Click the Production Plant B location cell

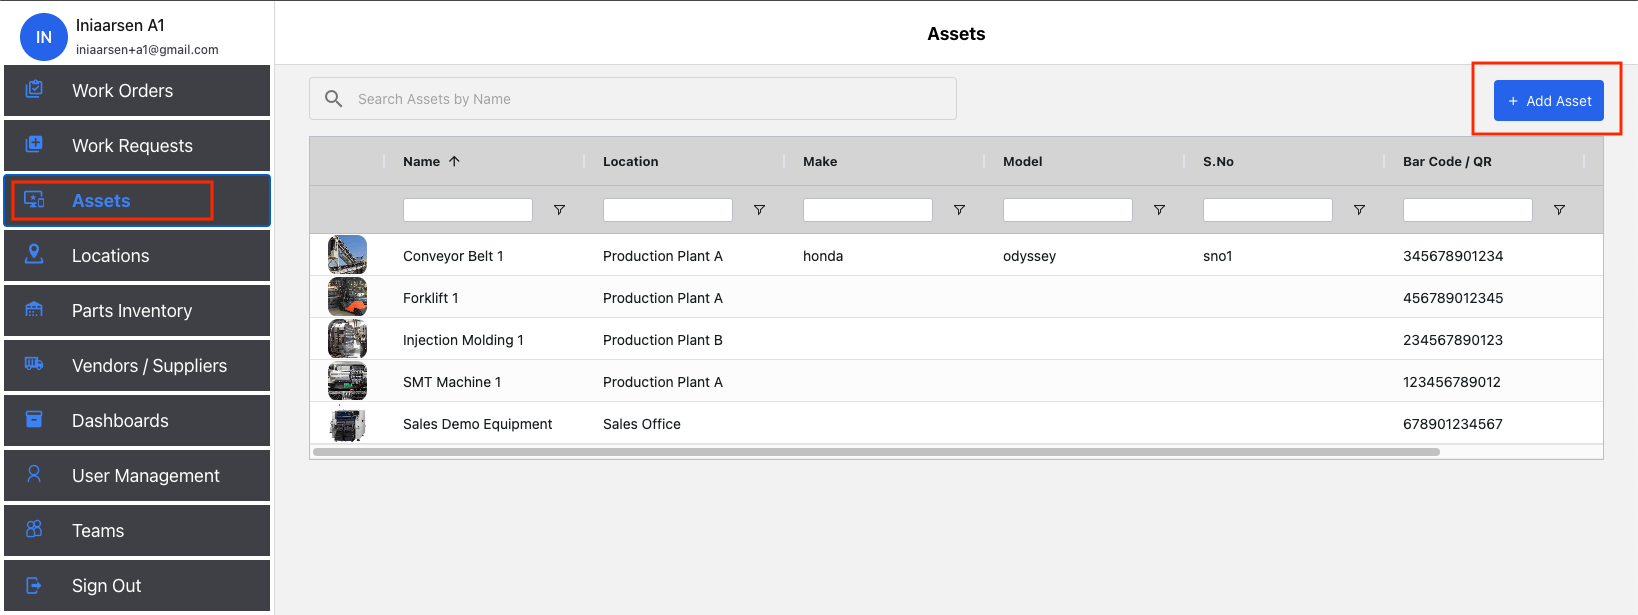click(x=663, y=340)
